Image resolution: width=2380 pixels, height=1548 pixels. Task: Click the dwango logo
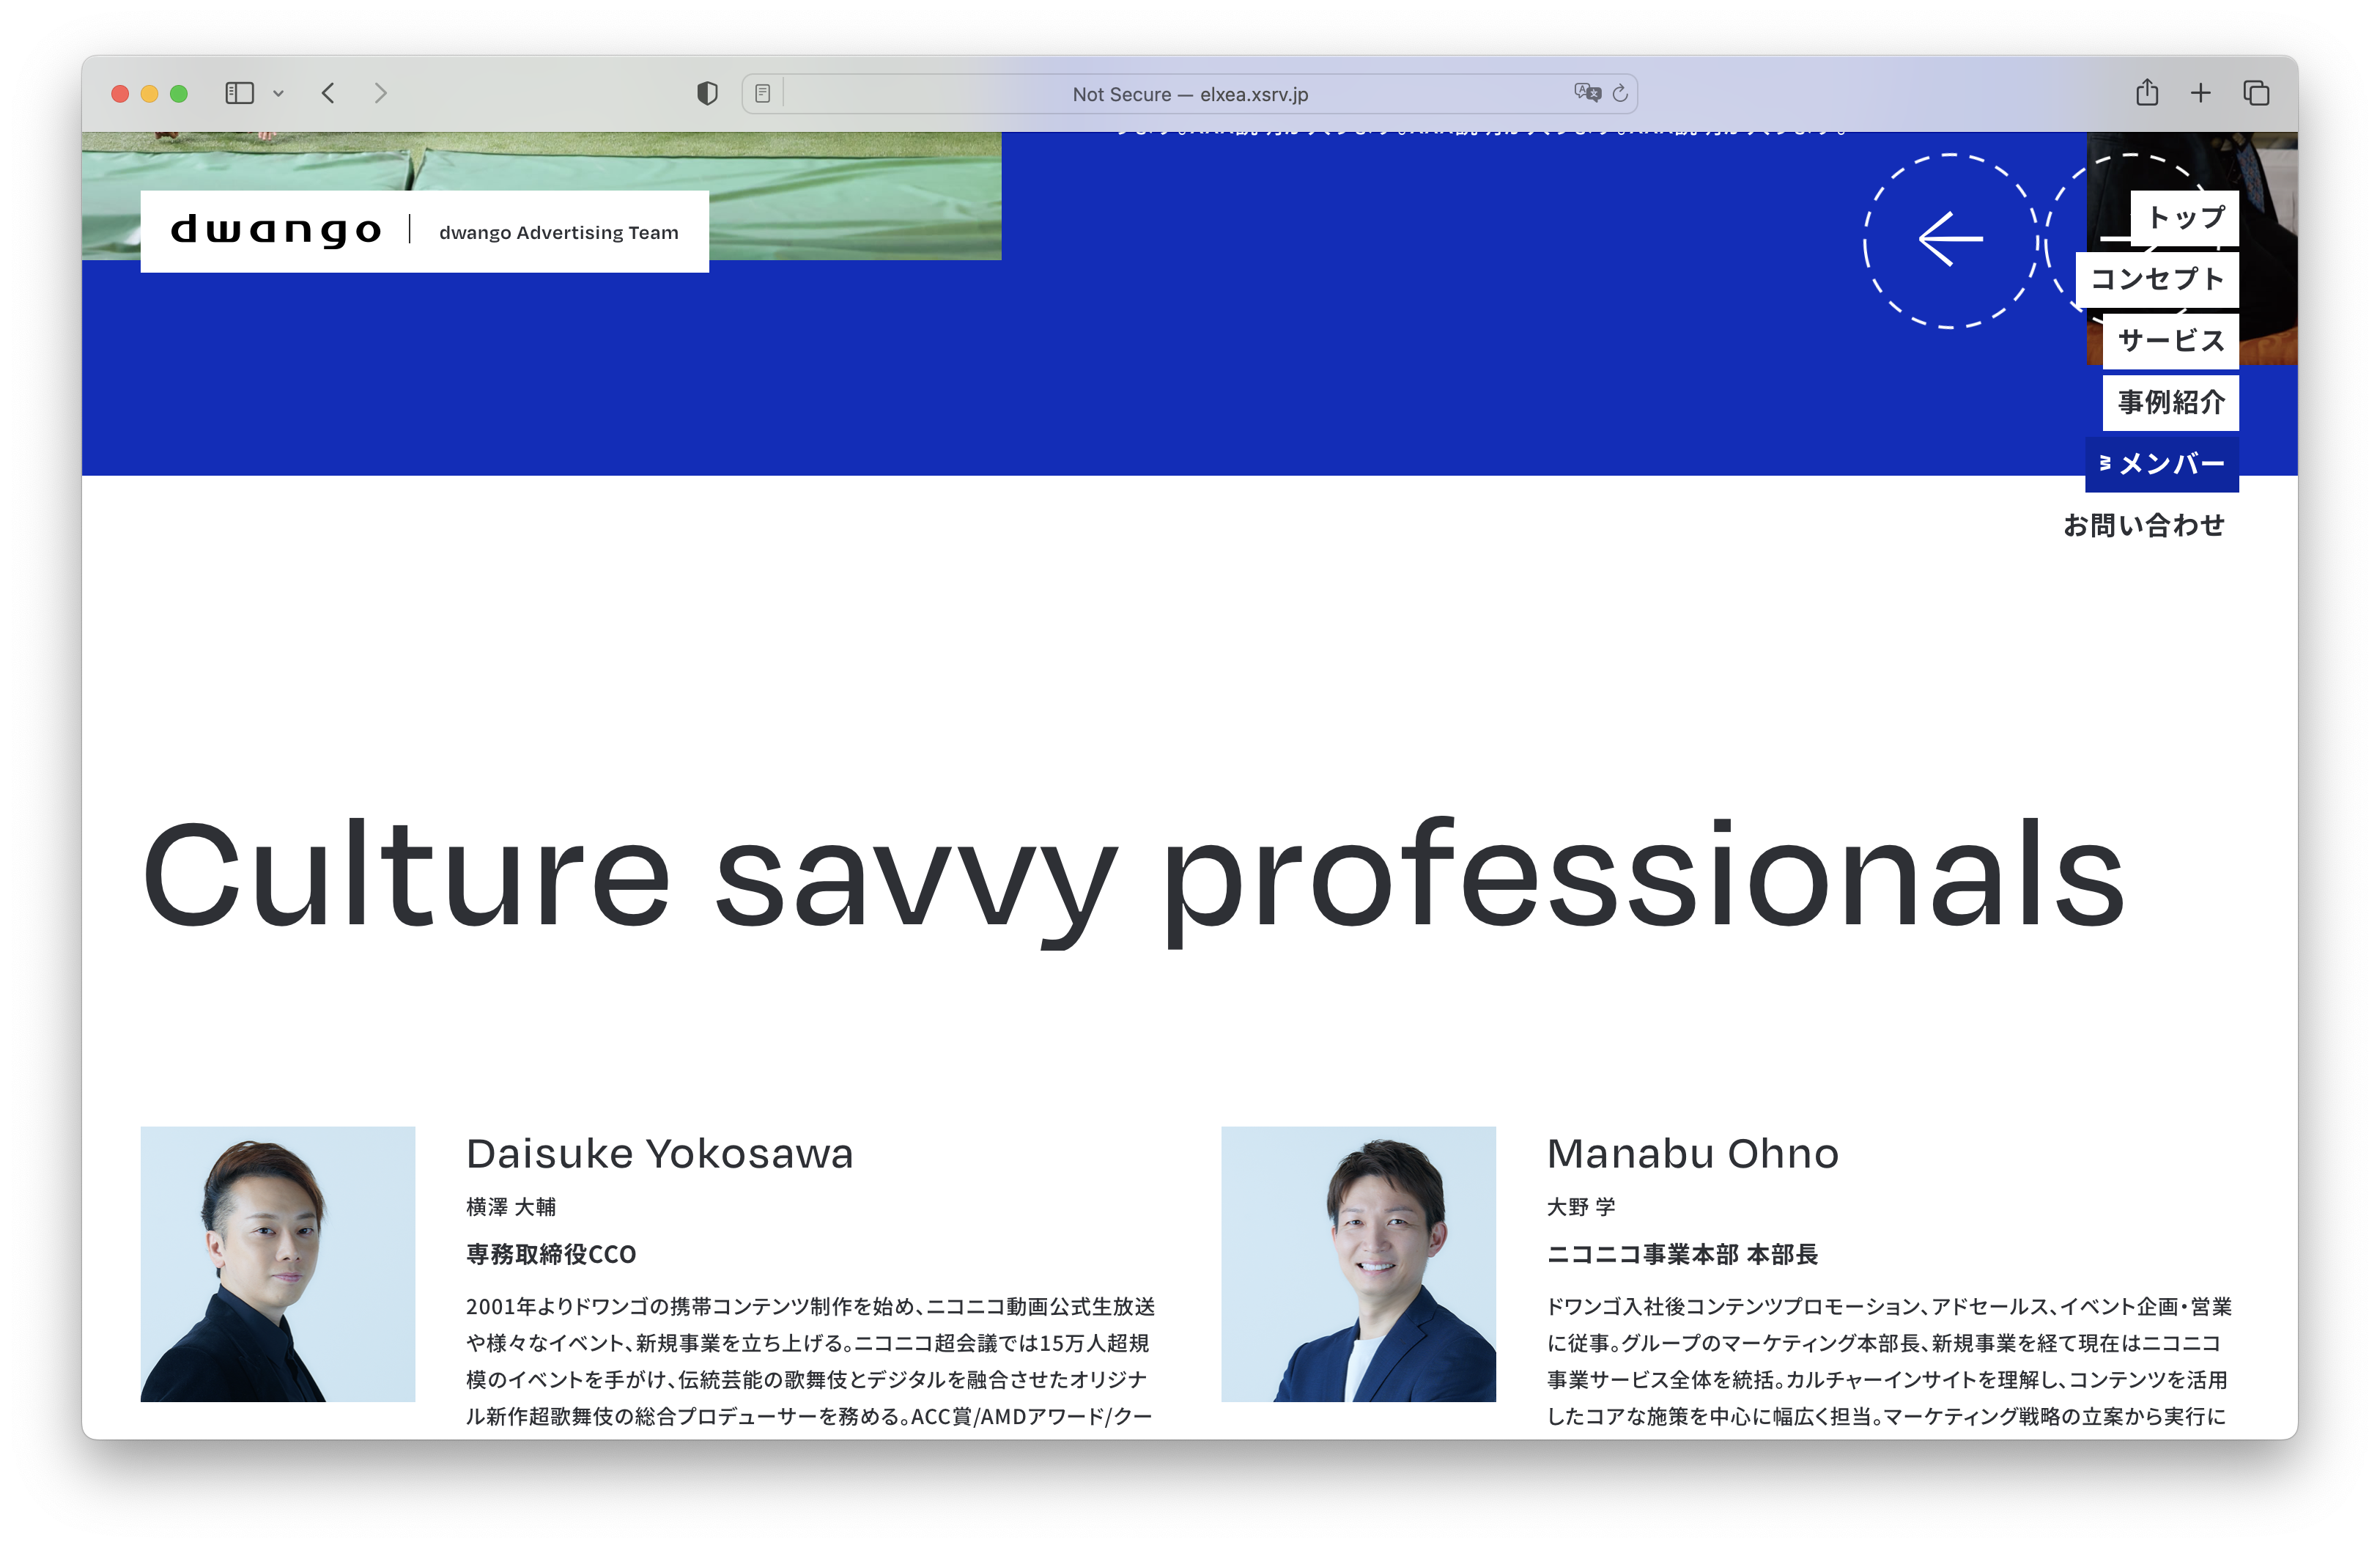276,231
